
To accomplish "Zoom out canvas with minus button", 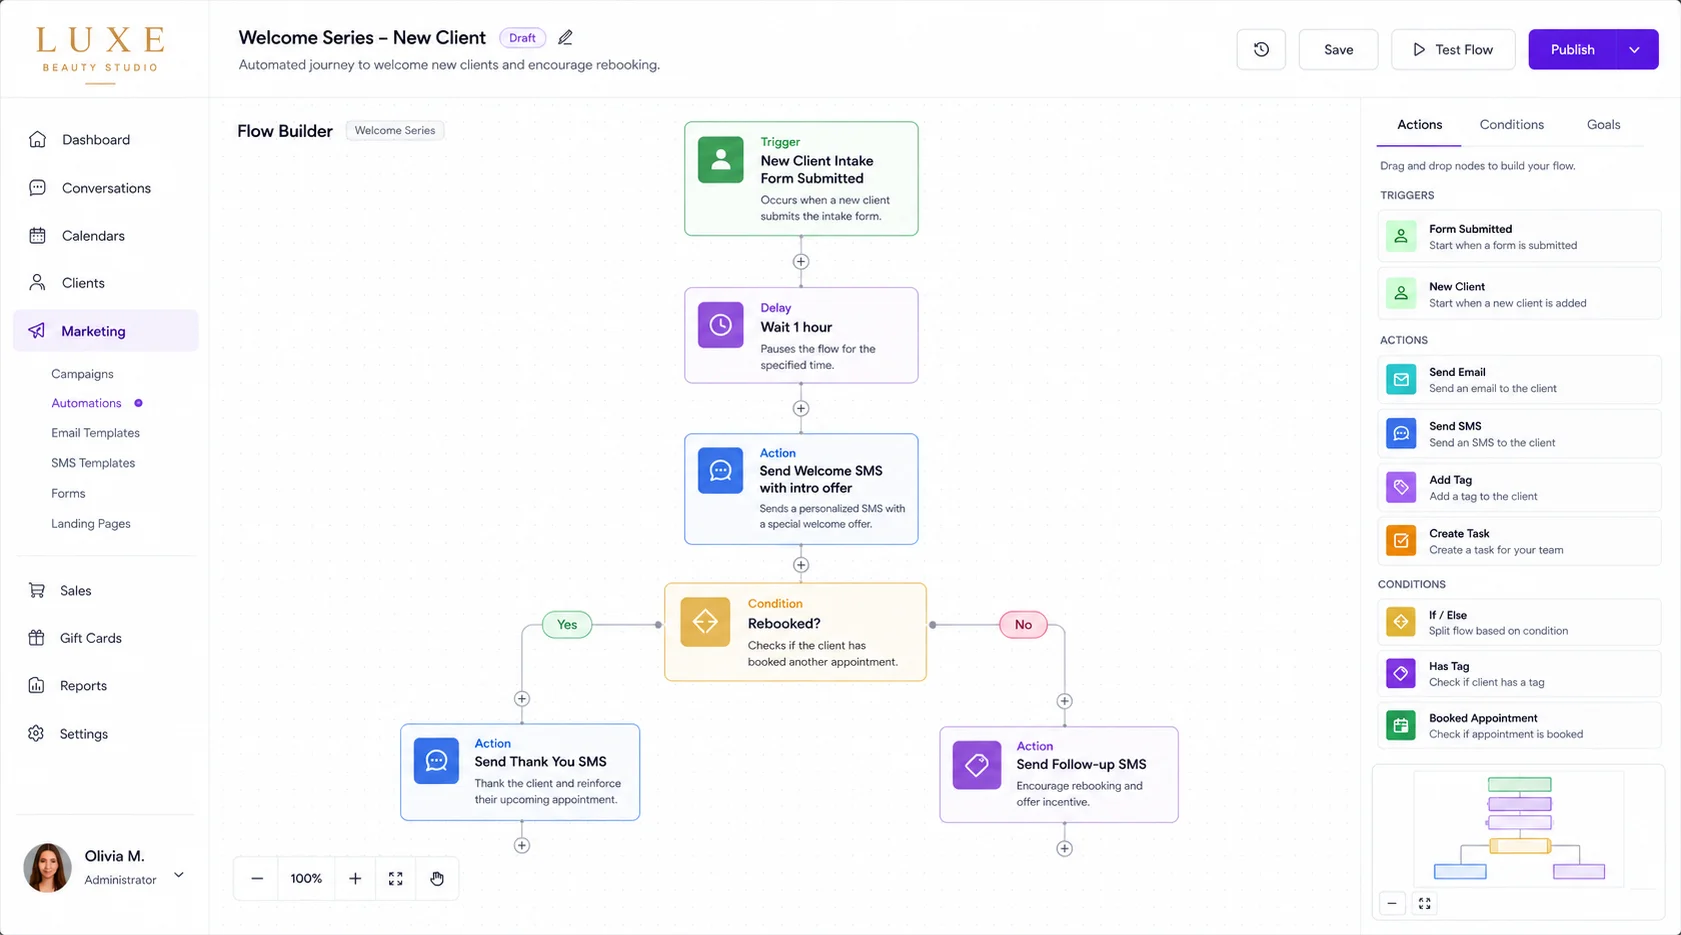I will click(x=257, y=878).
